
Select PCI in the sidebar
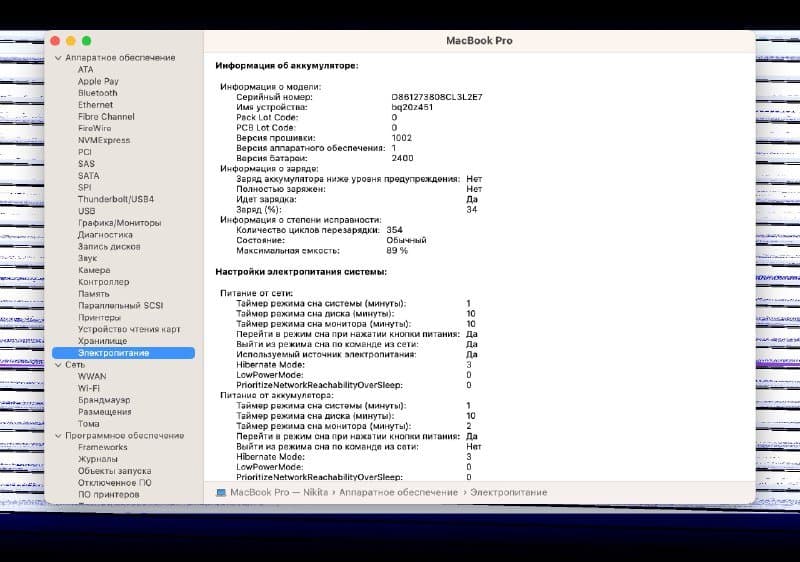click(85, 152)
